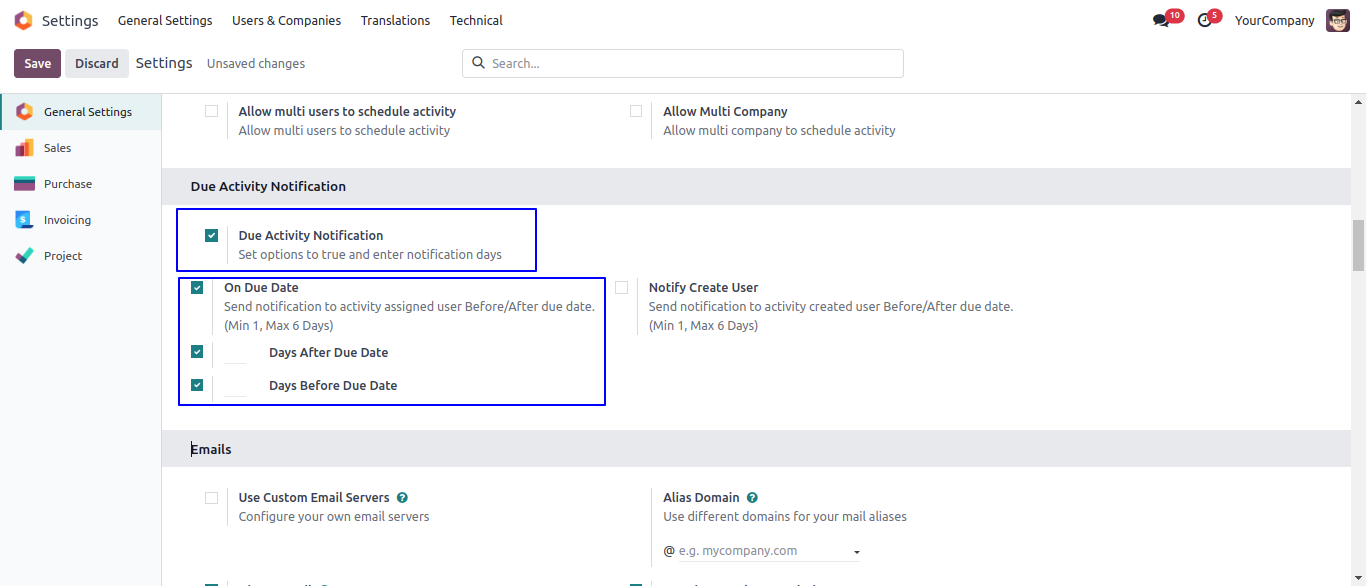Expand the Alias Domain dropdown

857,552
